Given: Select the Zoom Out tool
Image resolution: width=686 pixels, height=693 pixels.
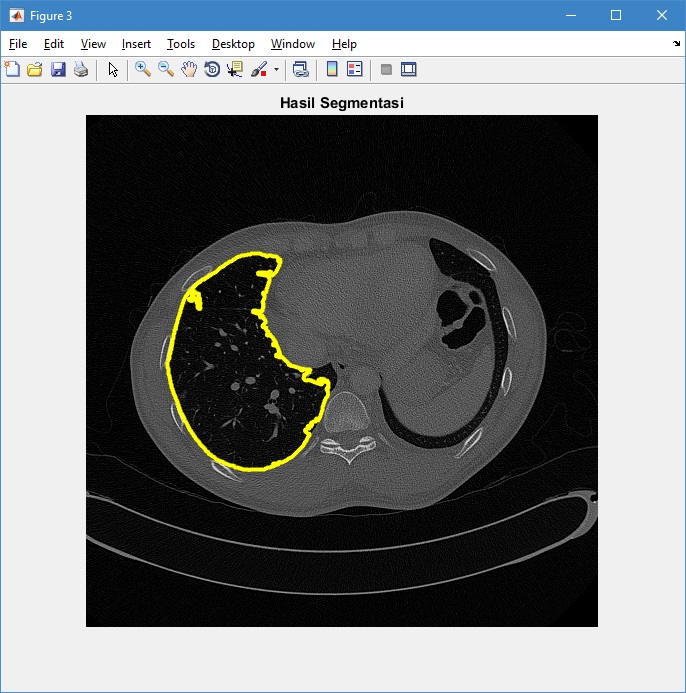Looking at the screenshot, I should pyautogui.click(x=166, y=69).
